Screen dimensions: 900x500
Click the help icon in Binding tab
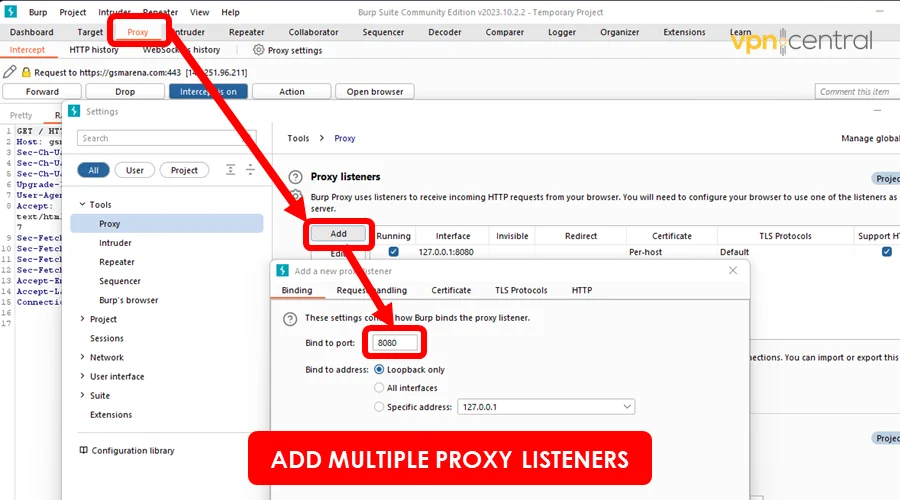pos(290,319)
